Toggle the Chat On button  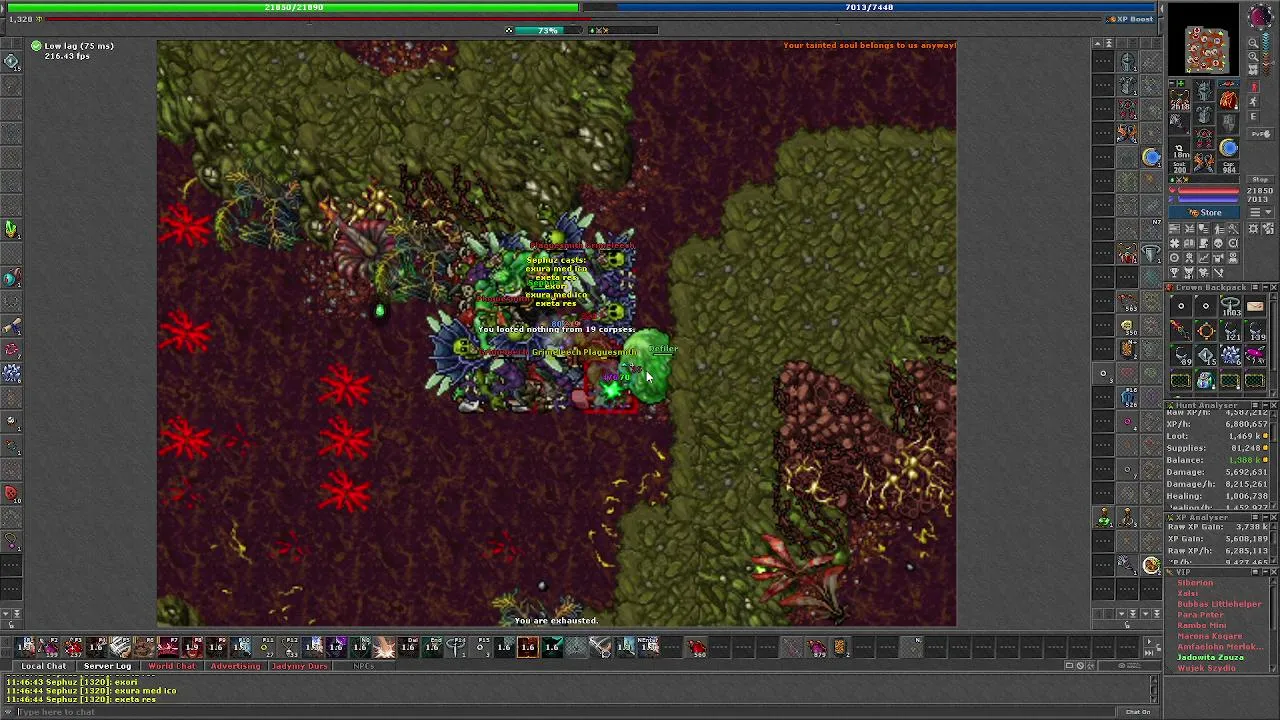click(1137, 712)
